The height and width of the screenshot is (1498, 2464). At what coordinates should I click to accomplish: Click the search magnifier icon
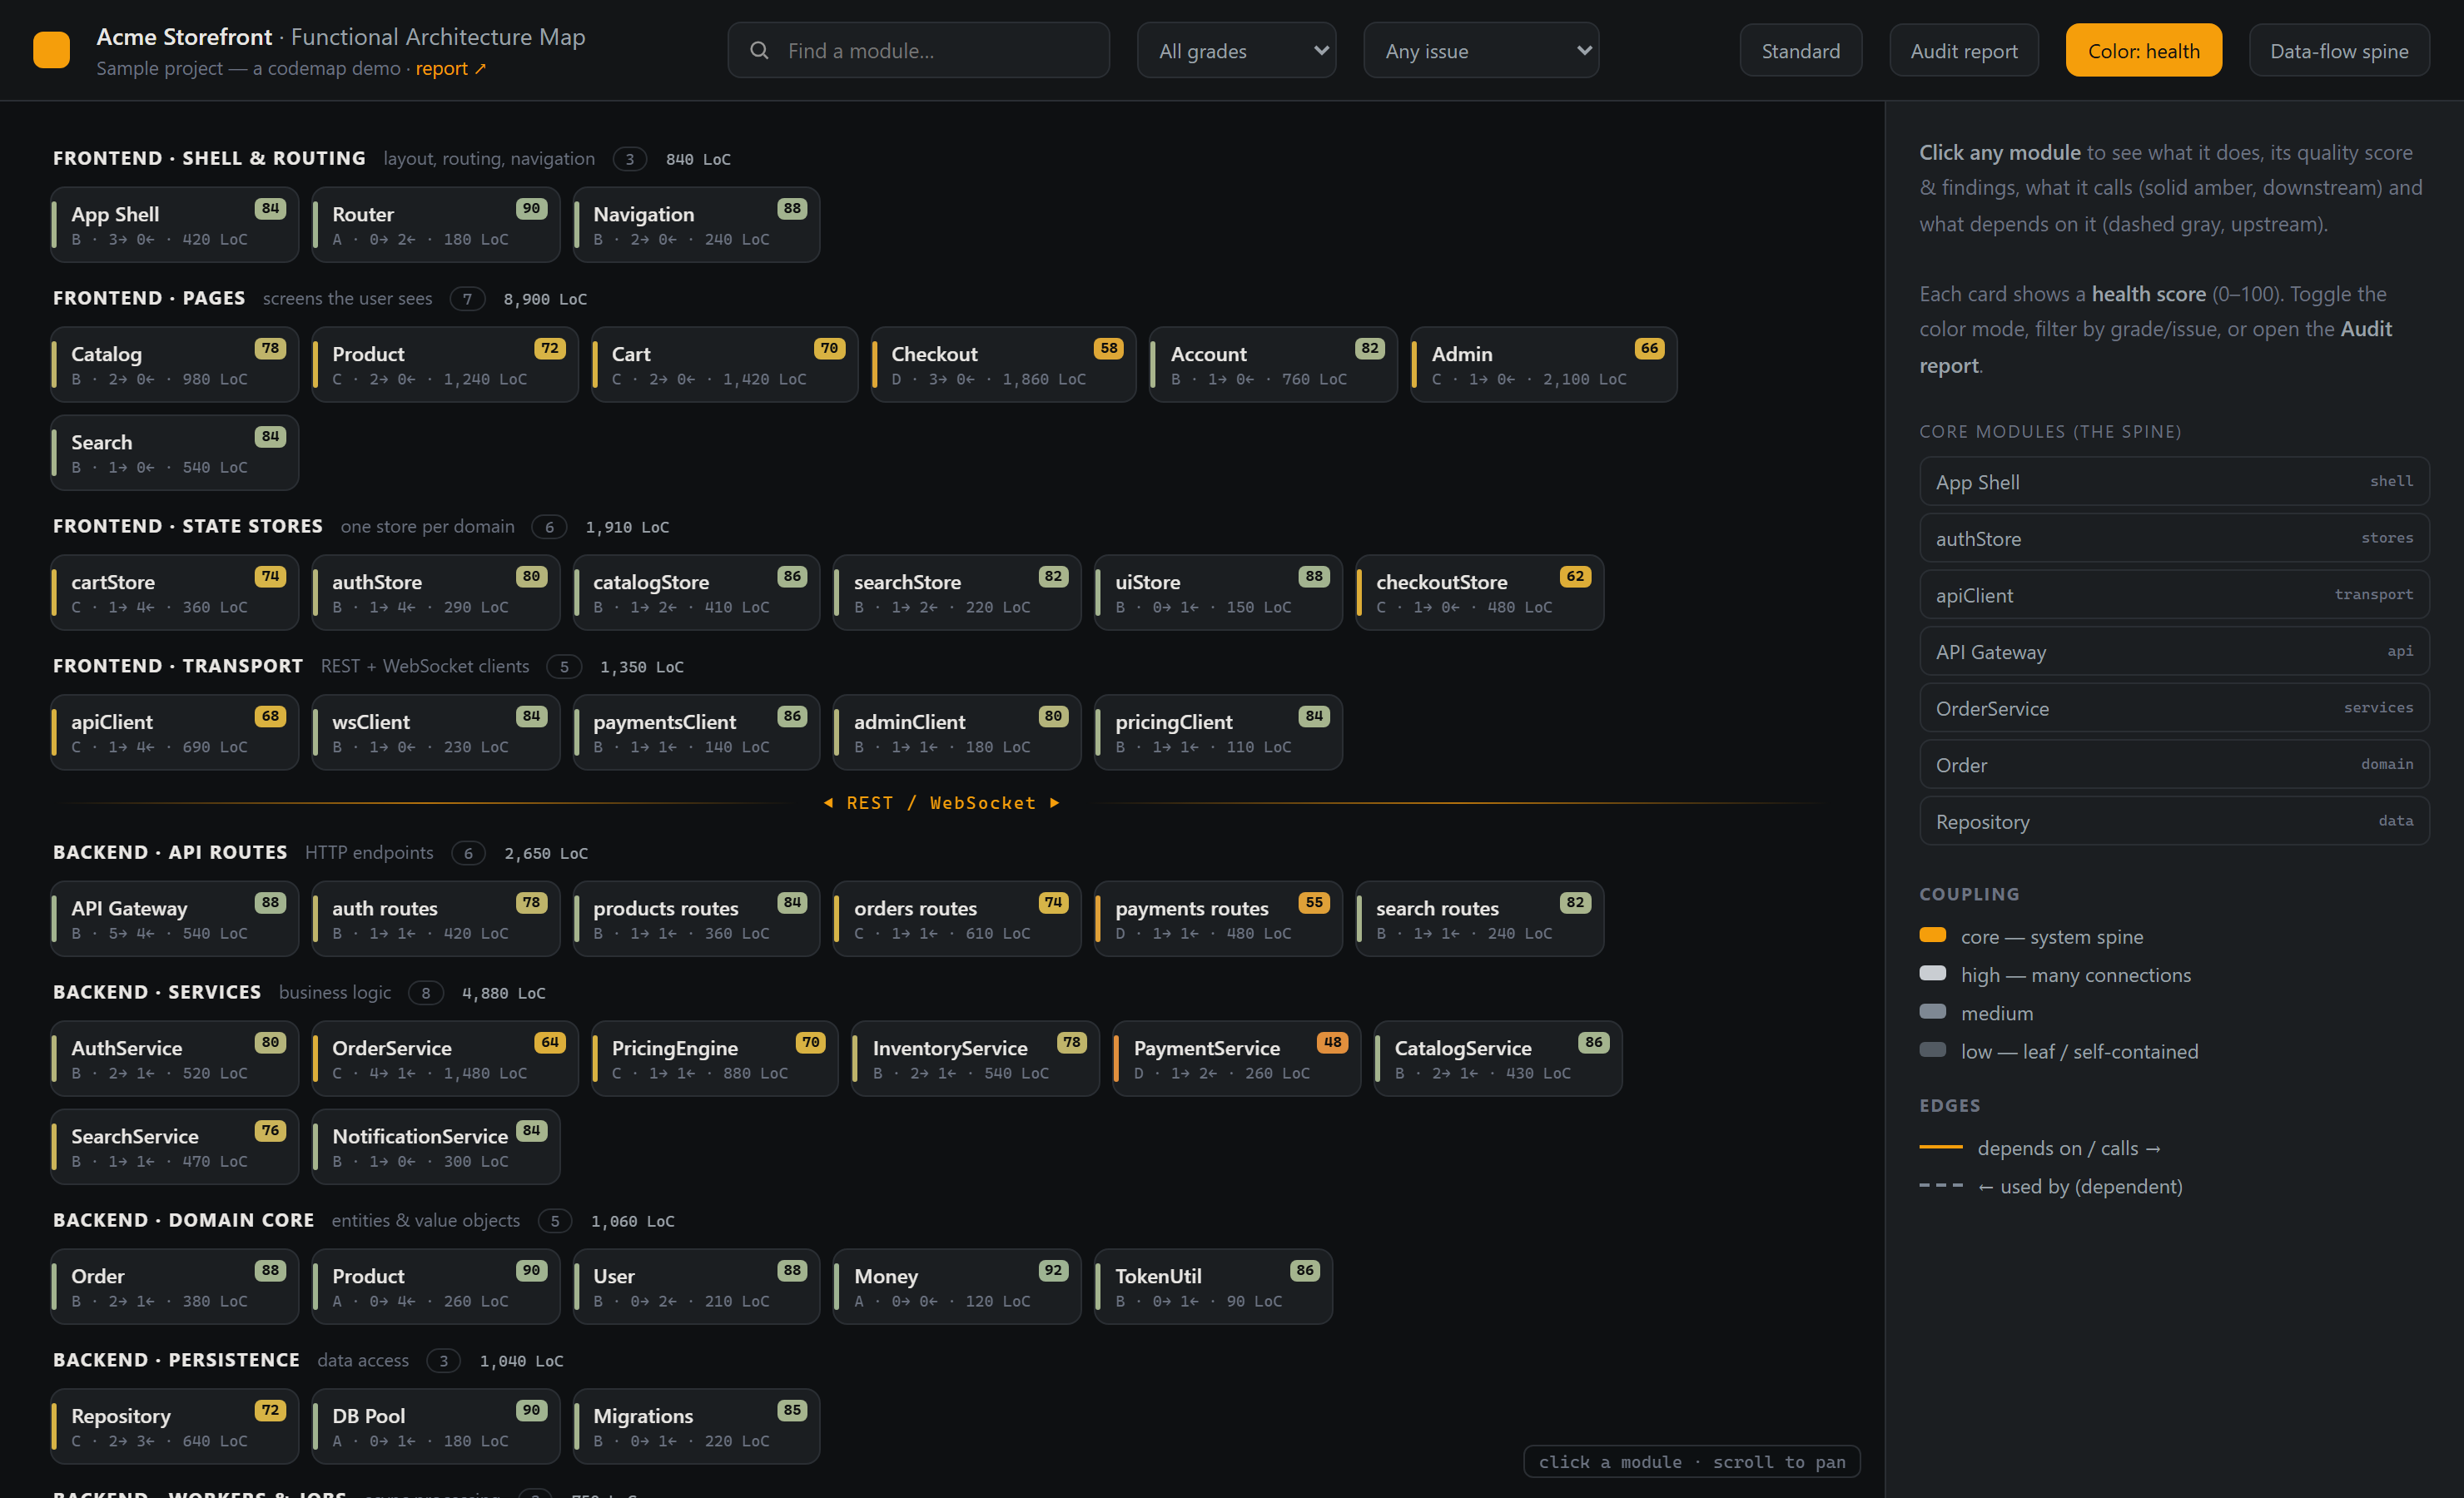[x=759, y=50]
